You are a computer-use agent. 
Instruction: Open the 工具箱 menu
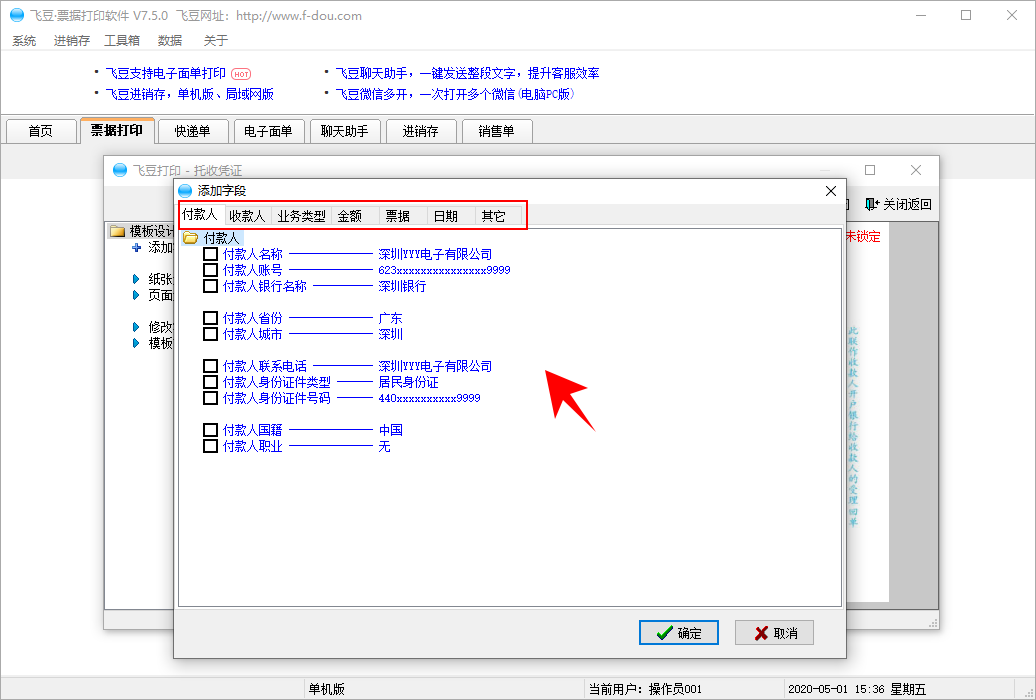122,41
